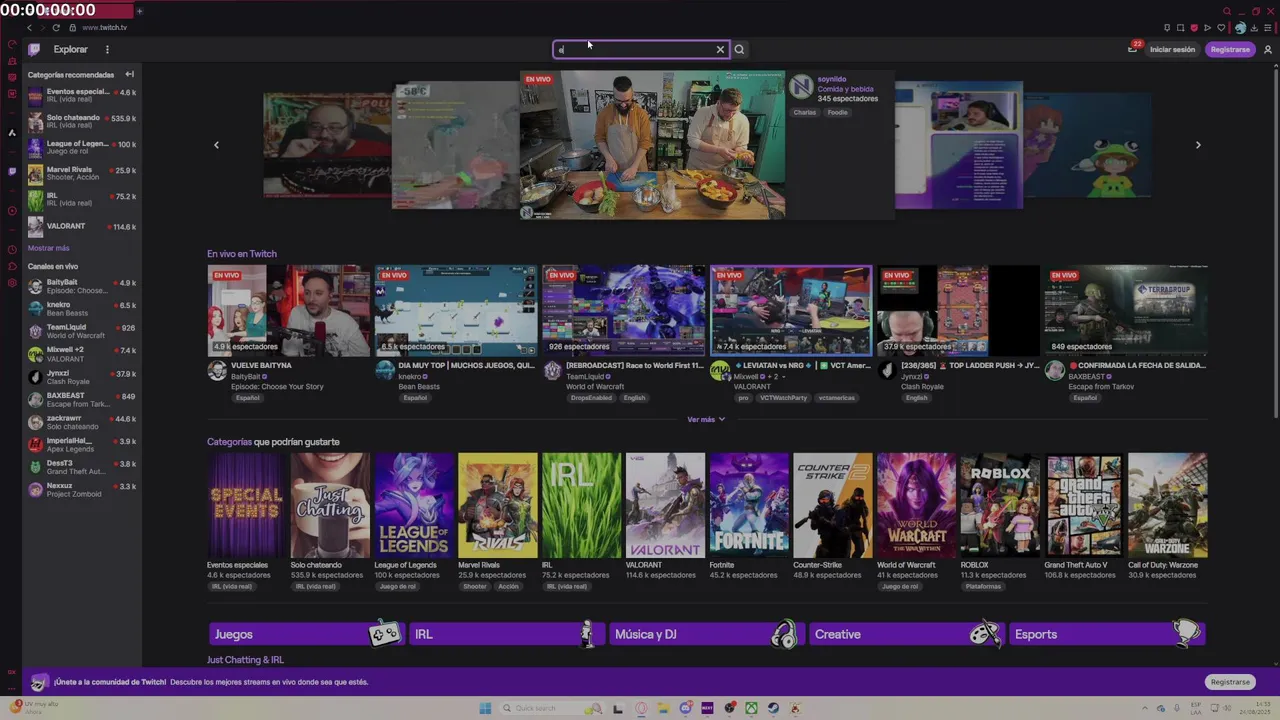Click the Música y DJ button
1280x720 pixels.
[x=706, y=634]
